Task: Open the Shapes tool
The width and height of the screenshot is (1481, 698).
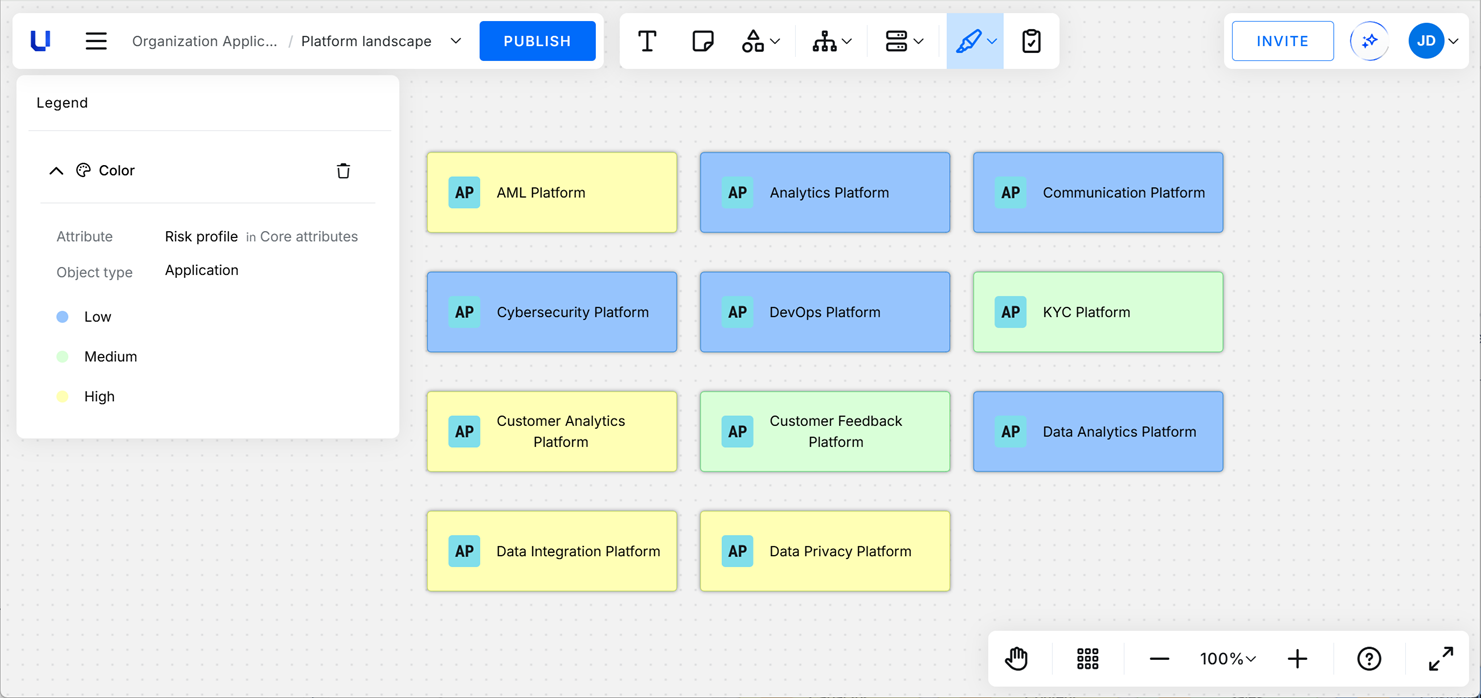Action: point(760,41)
